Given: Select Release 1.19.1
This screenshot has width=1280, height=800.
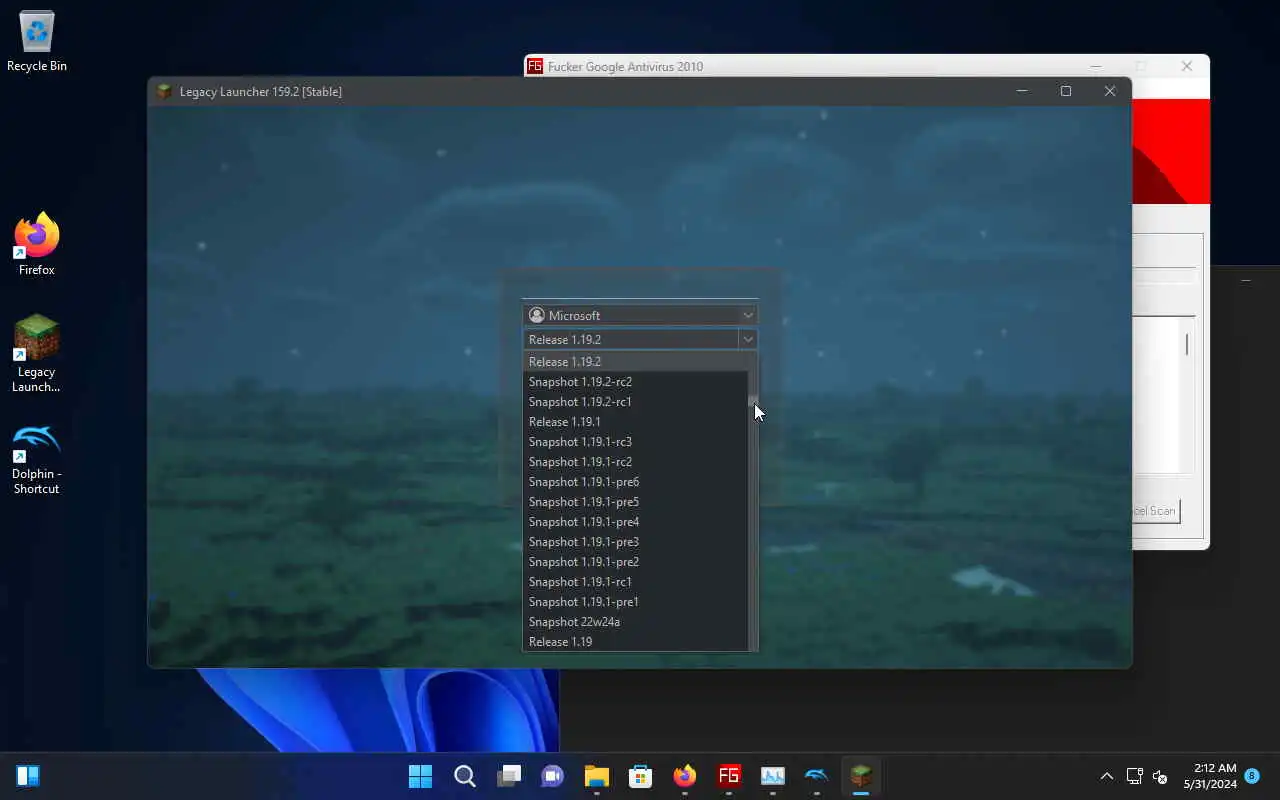Looking at the screenshot, I should tap(635, 422).
